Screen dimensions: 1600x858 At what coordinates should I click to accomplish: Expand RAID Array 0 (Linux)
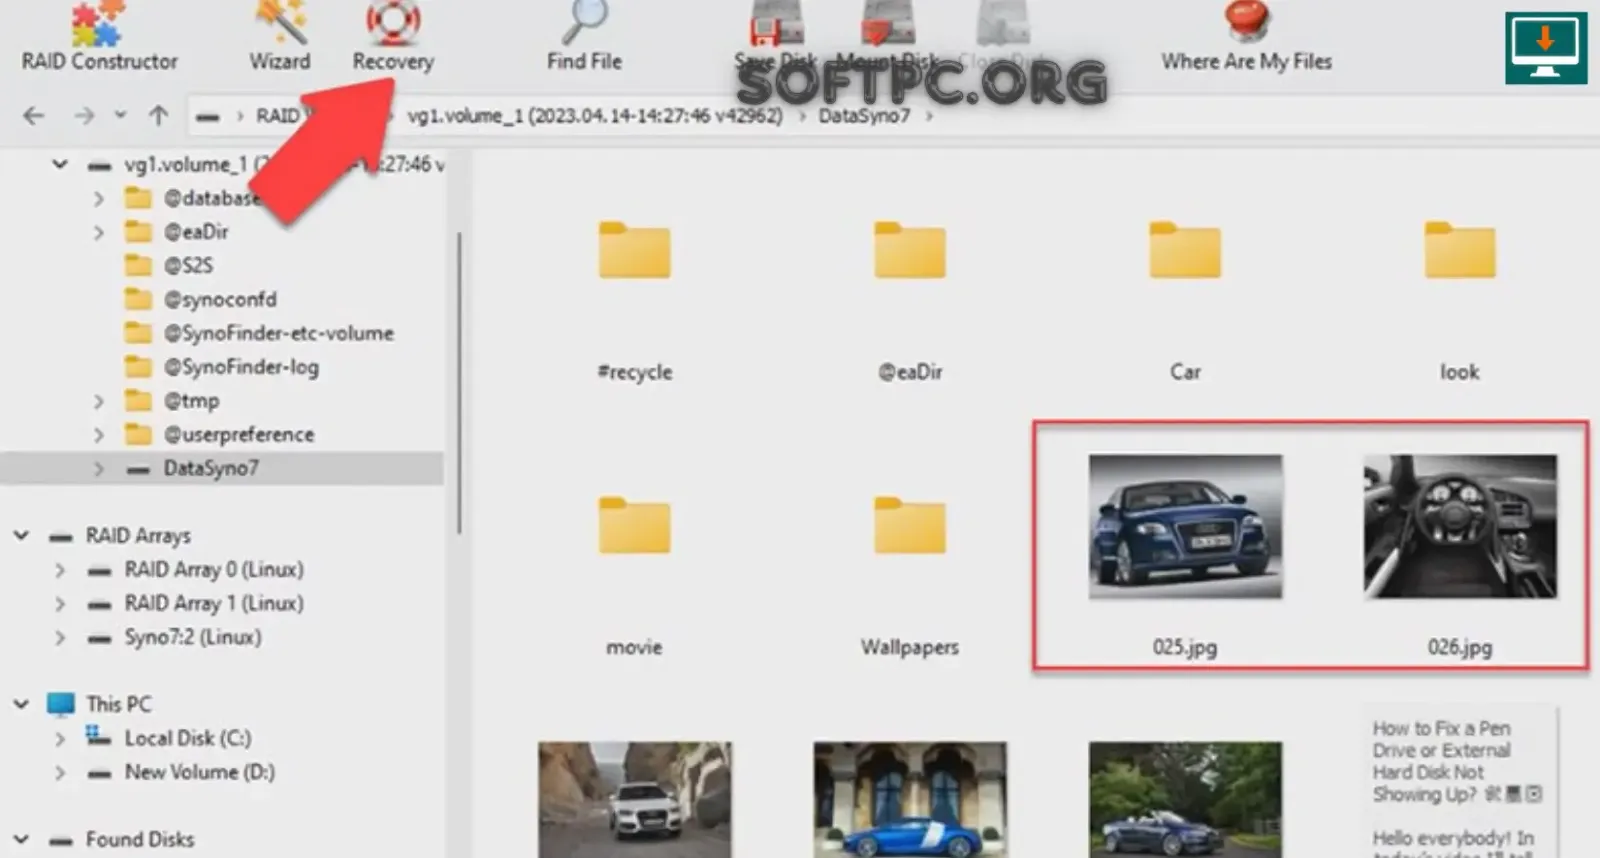(60, 570)
